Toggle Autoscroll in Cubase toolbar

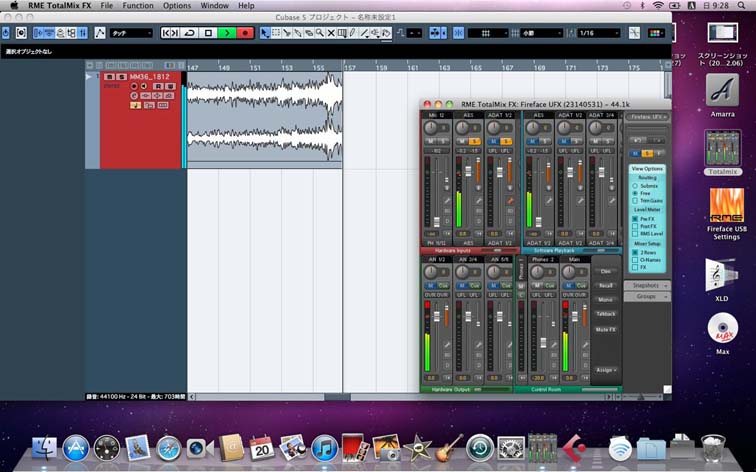coord(435,33)
